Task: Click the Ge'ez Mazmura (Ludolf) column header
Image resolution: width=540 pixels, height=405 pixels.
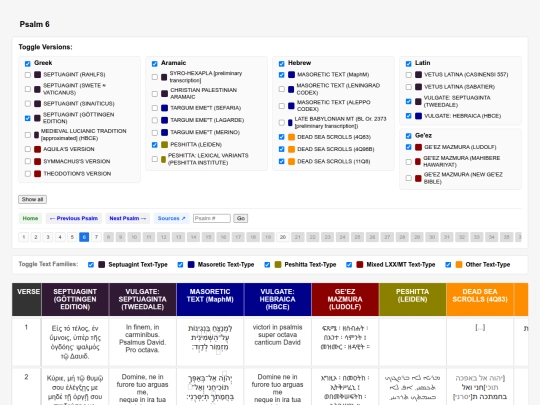Action: (345, 299)
